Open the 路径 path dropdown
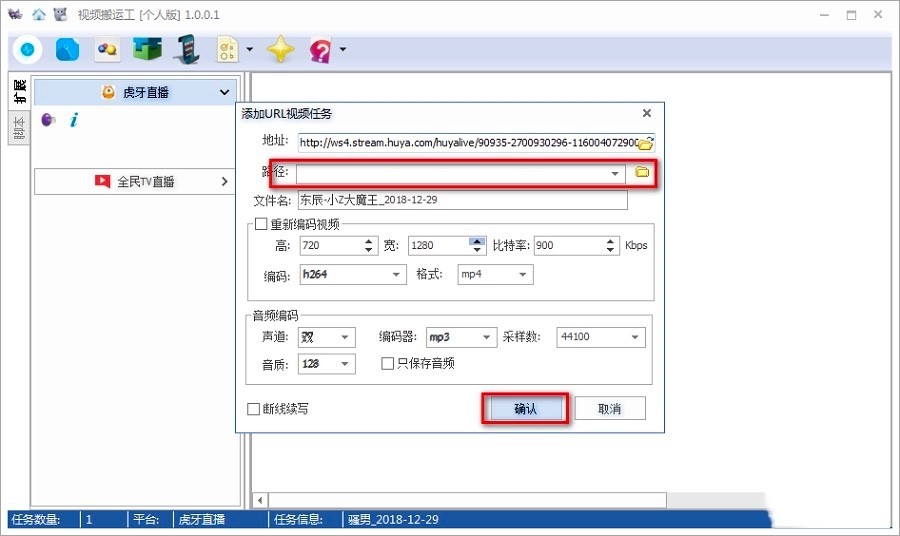 point(615,173)
